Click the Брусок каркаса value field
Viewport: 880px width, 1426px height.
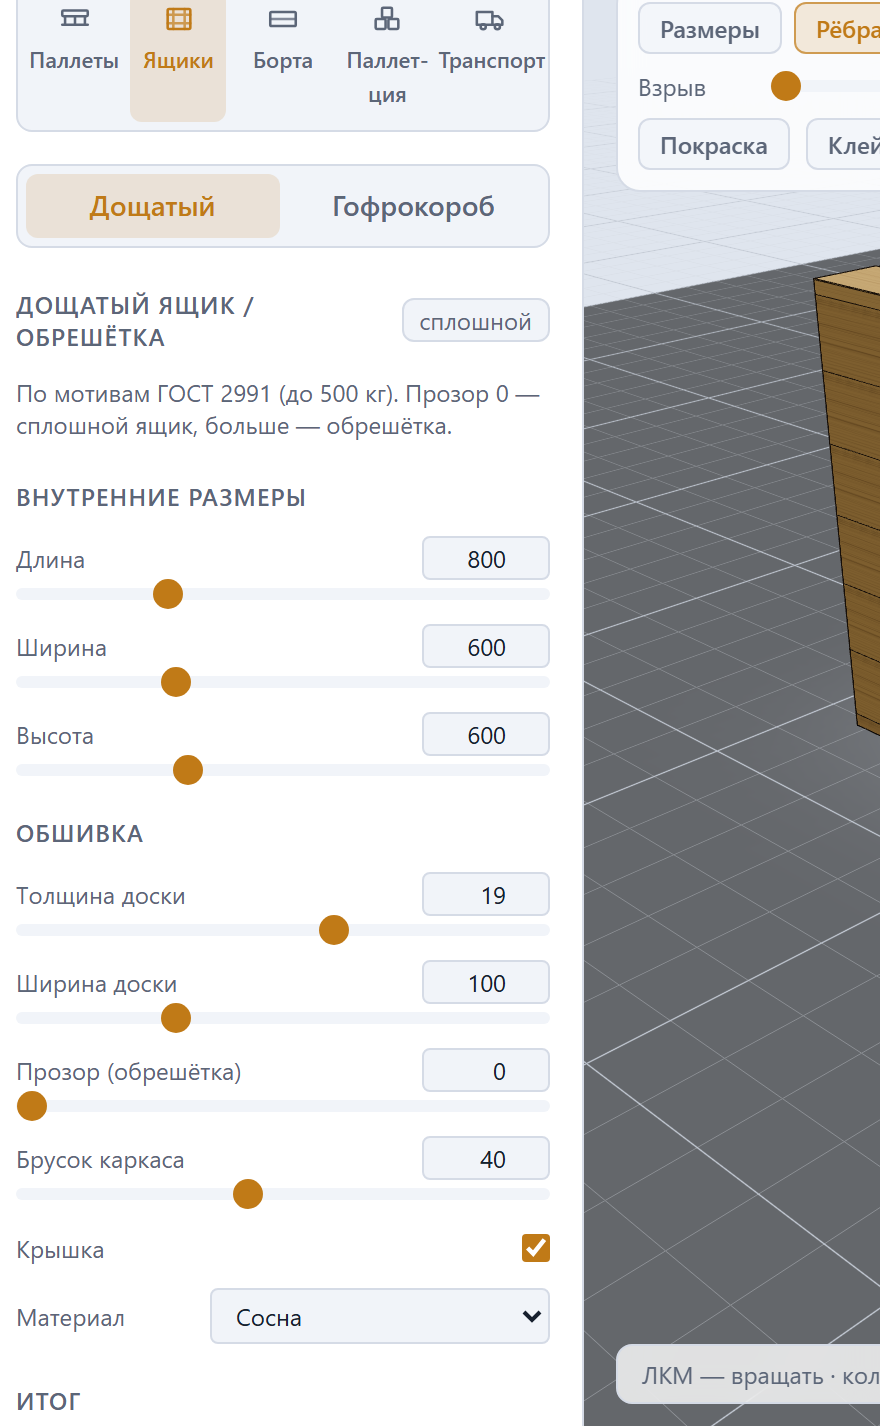point(486,1159)
